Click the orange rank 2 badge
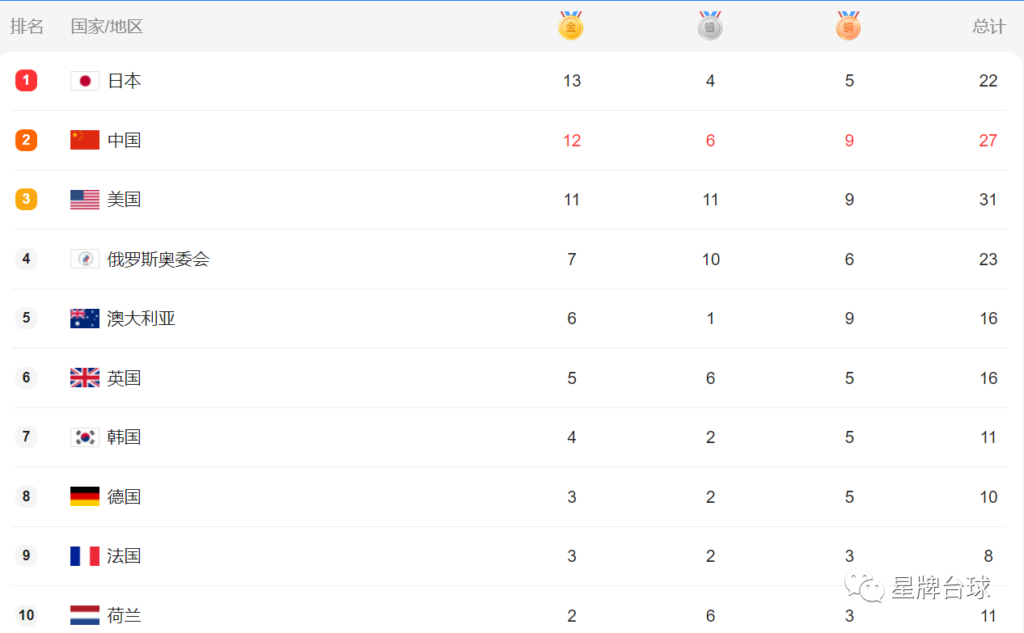The image size is (1024, 633). [x=26, y=140]
